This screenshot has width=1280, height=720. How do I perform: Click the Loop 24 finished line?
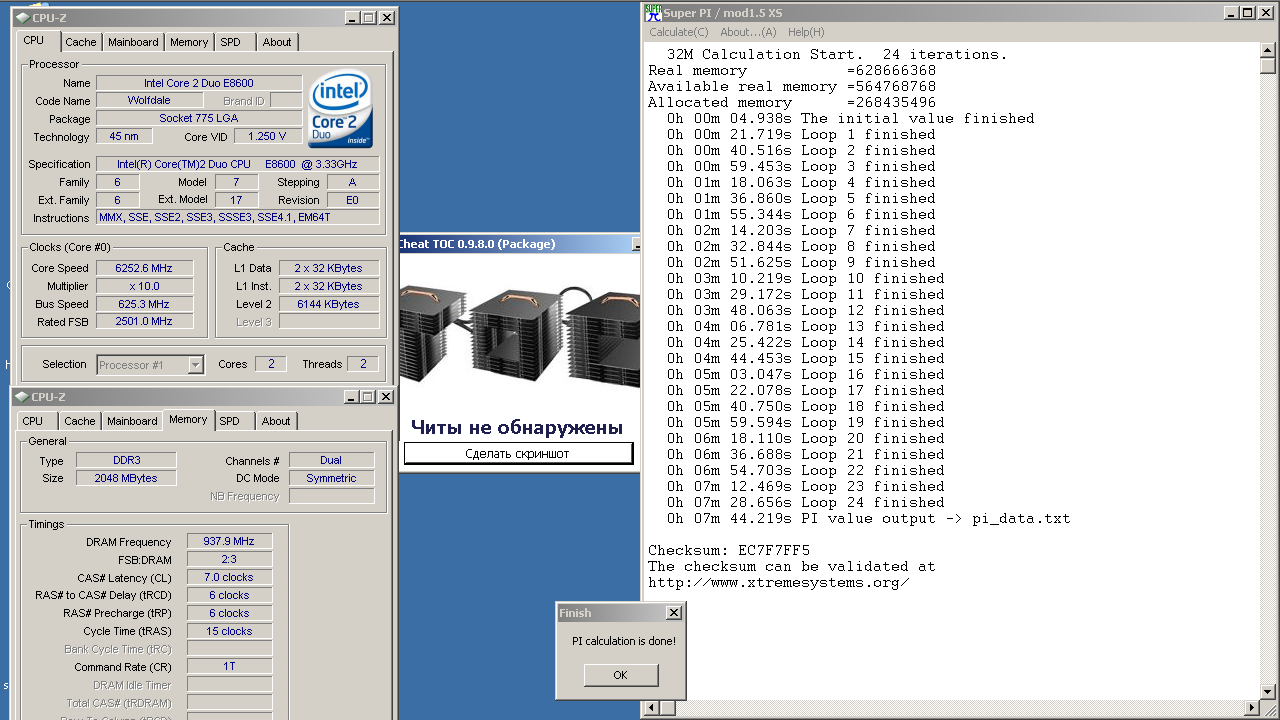tap(806, 503)
